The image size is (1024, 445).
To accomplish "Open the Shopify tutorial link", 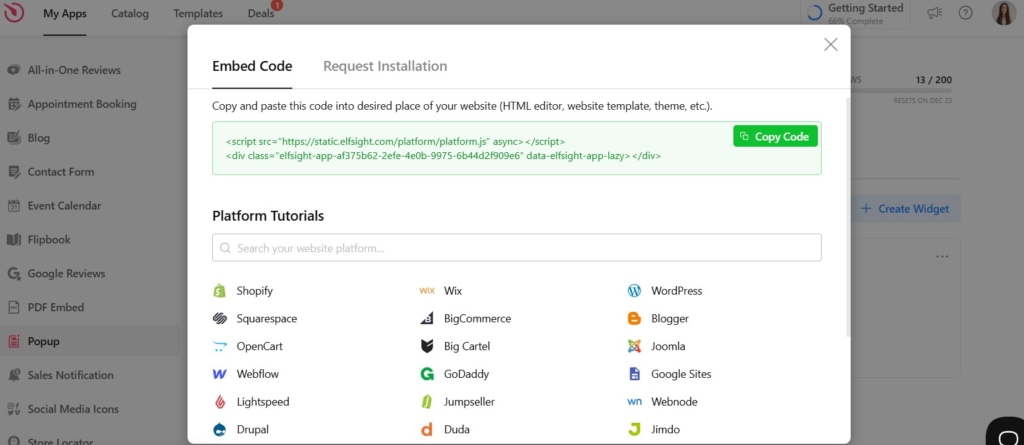I will coord(255,291).
